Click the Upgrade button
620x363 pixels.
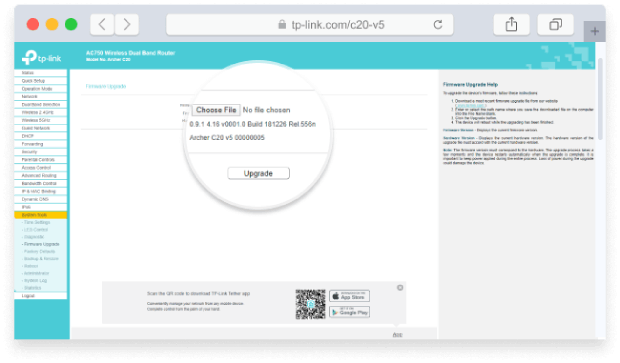click(x=258, y=173)
